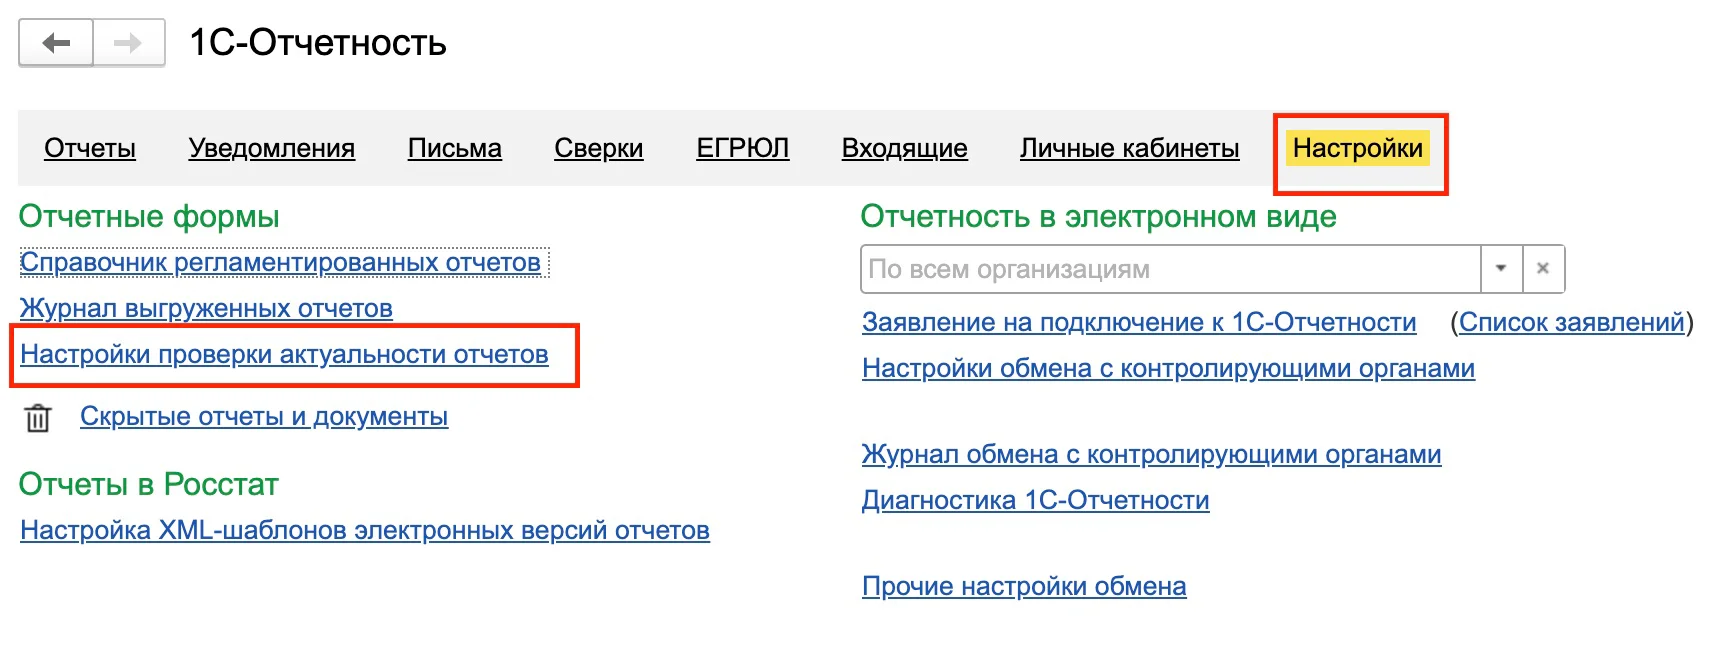Click the back navigation arrow
Screen dimensions: 1730x662
point(56,43)
